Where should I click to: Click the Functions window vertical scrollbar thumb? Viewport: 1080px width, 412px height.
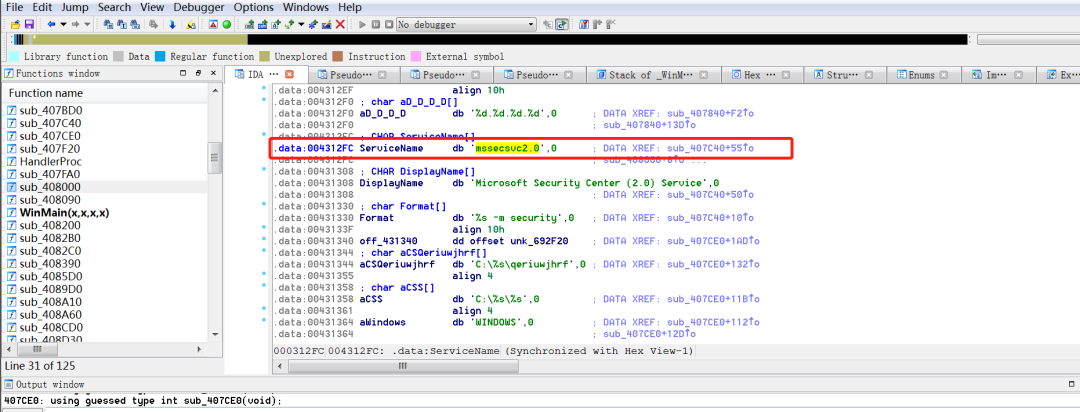[x=213, y=159]
